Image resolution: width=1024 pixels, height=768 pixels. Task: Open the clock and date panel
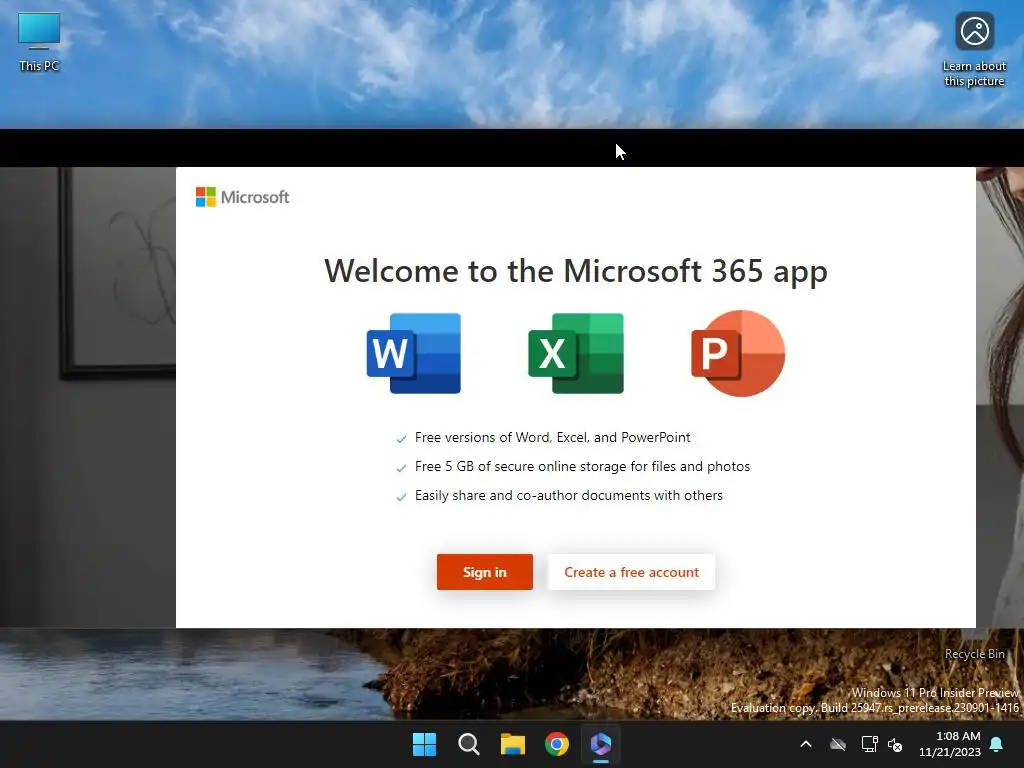click(950, 744)
